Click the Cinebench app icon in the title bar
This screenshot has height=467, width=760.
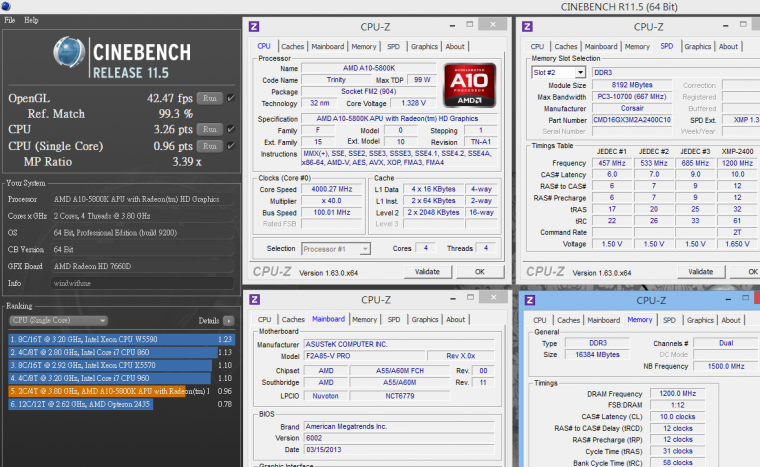(6, 6)
